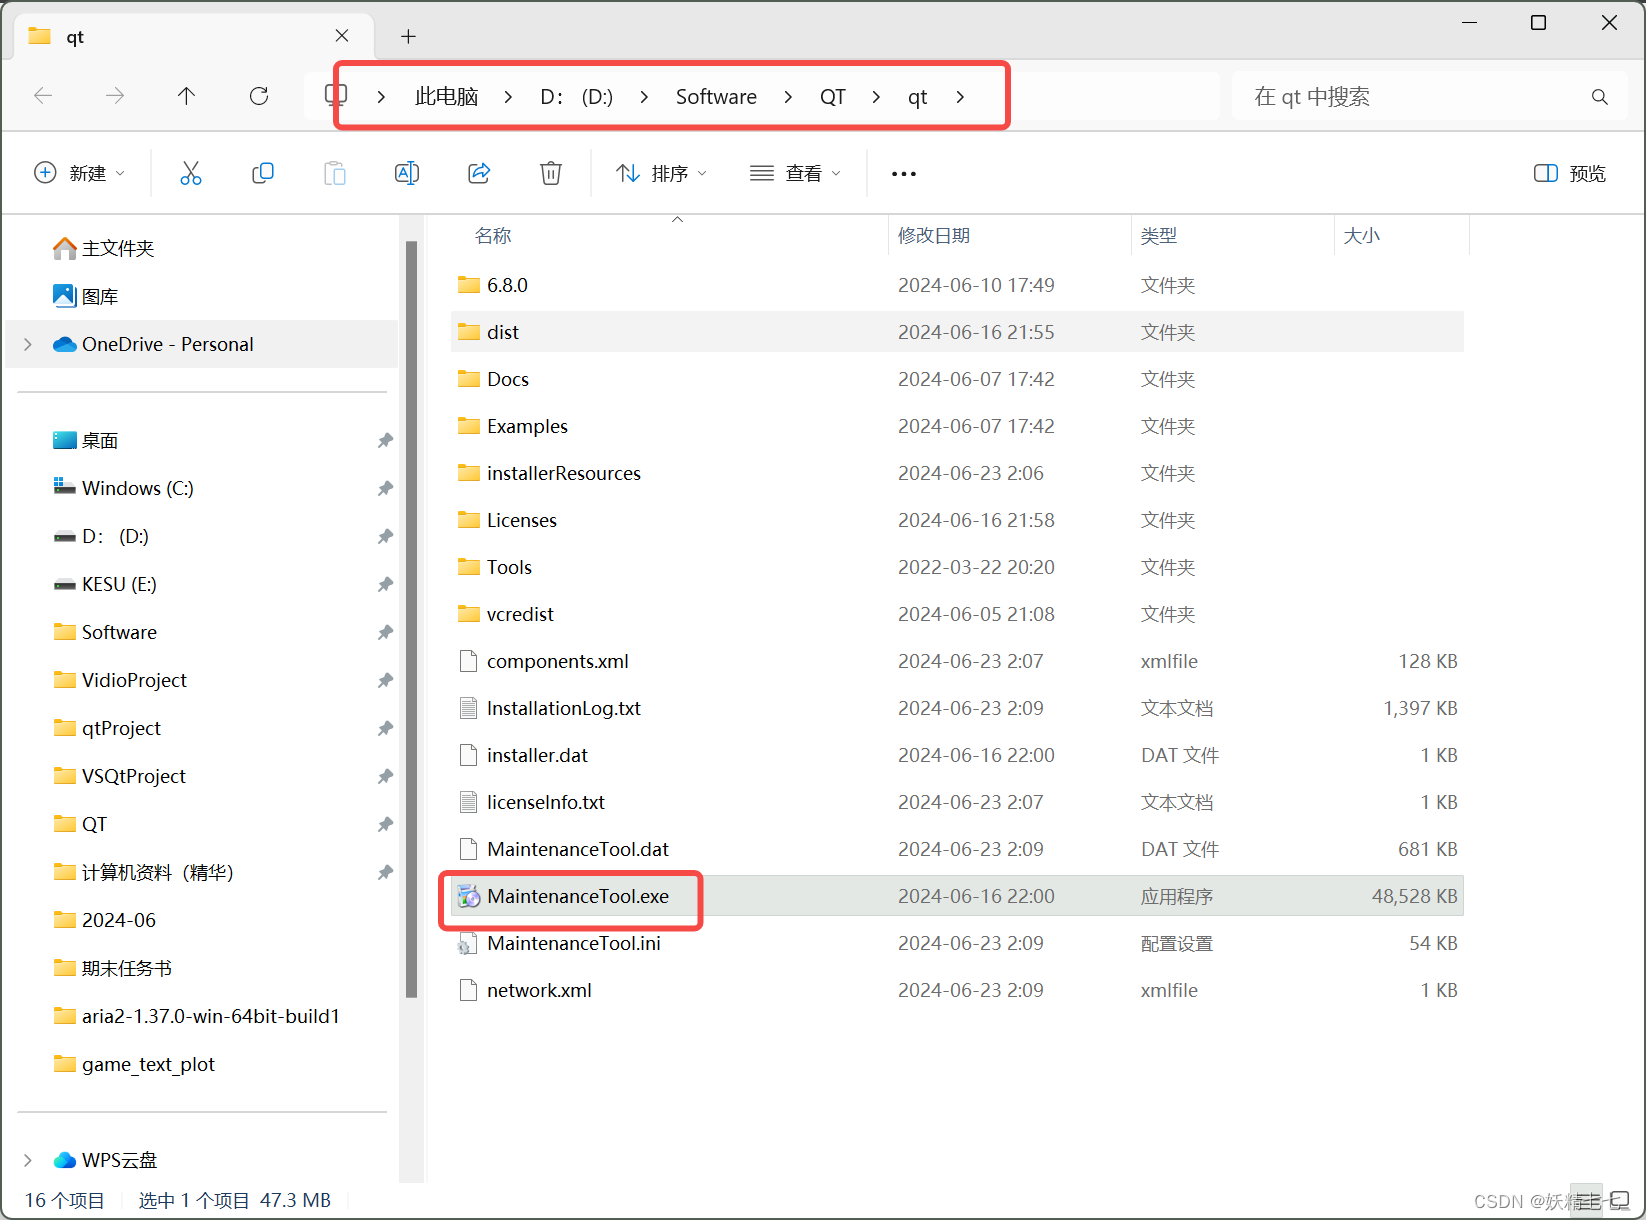Click 此电脑 breadcrumb in address bar
Screen dimensions: 1646x1220
pos(446,97)
